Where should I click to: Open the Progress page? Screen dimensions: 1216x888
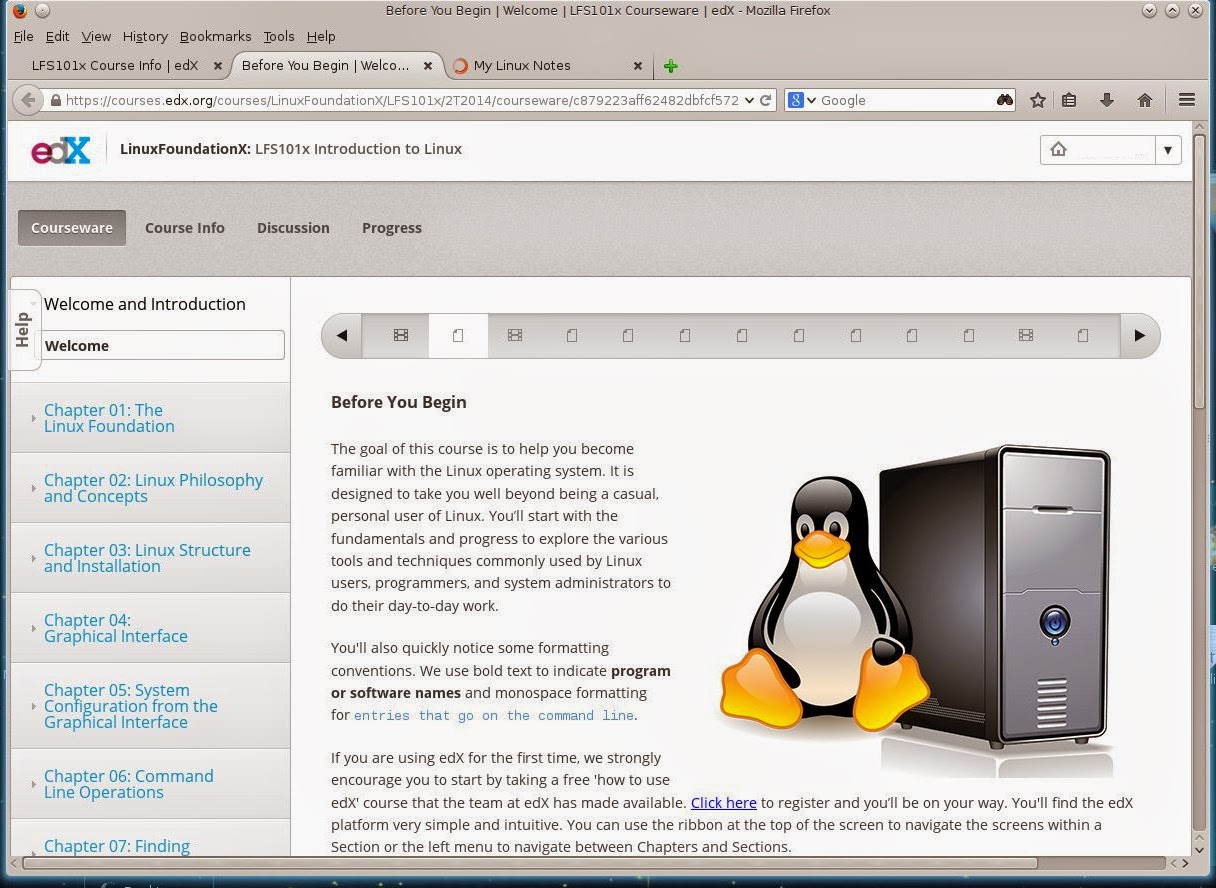click(391, 227)
